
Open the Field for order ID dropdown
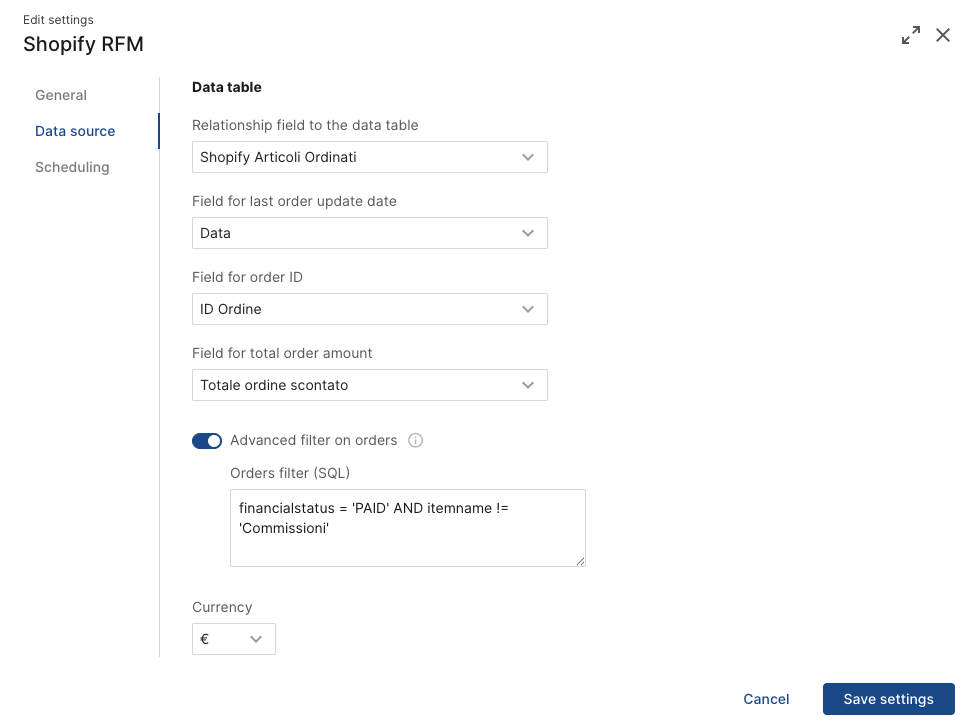click(x=370, y=309)
